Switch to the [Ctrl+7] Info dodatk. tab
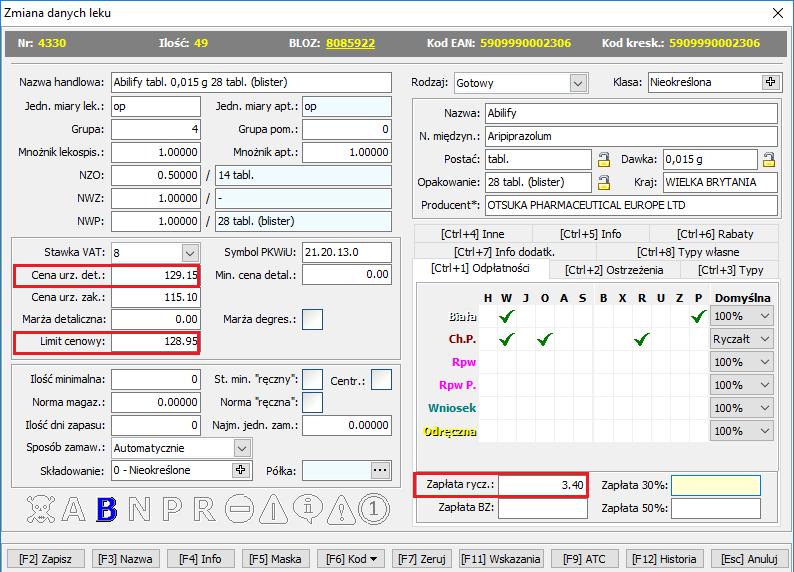The width and height of the screenshot is (794, 572). pyautogui.click(x=505, y=252)
